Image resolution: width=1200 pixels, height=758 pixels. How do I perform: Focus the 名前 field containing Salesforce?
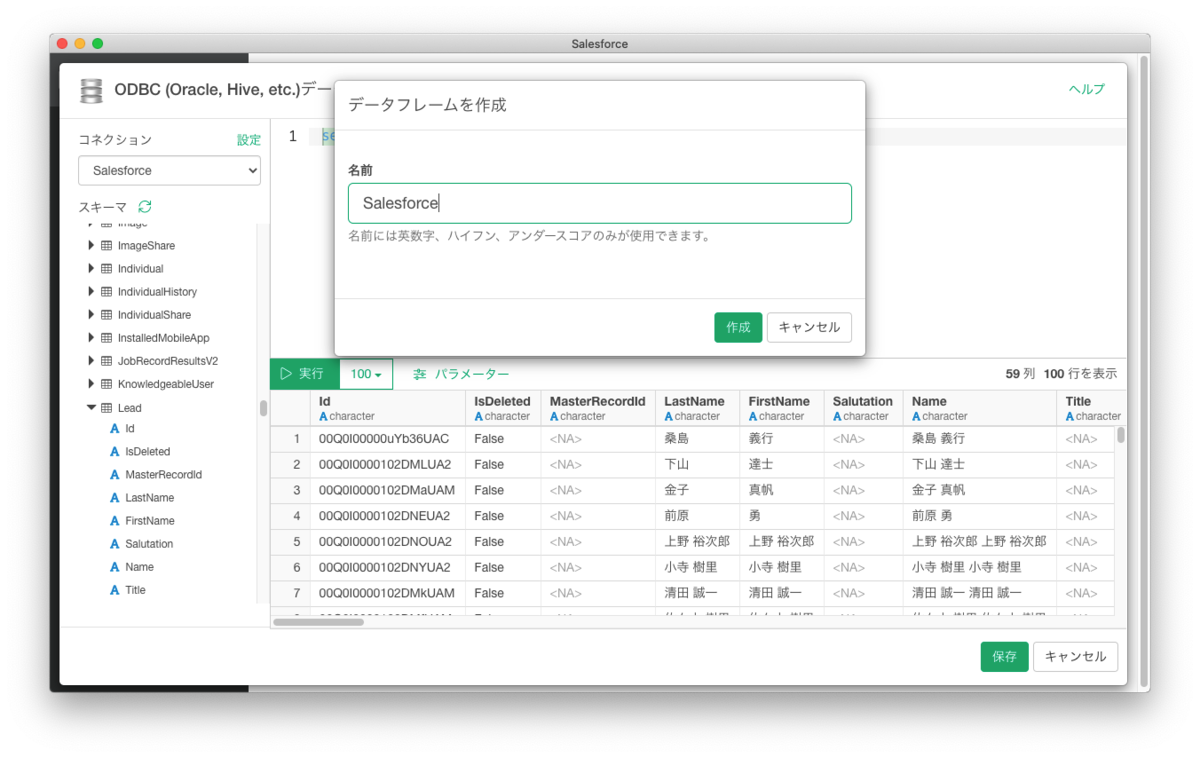pyautogui.click(x=600, y=203)
